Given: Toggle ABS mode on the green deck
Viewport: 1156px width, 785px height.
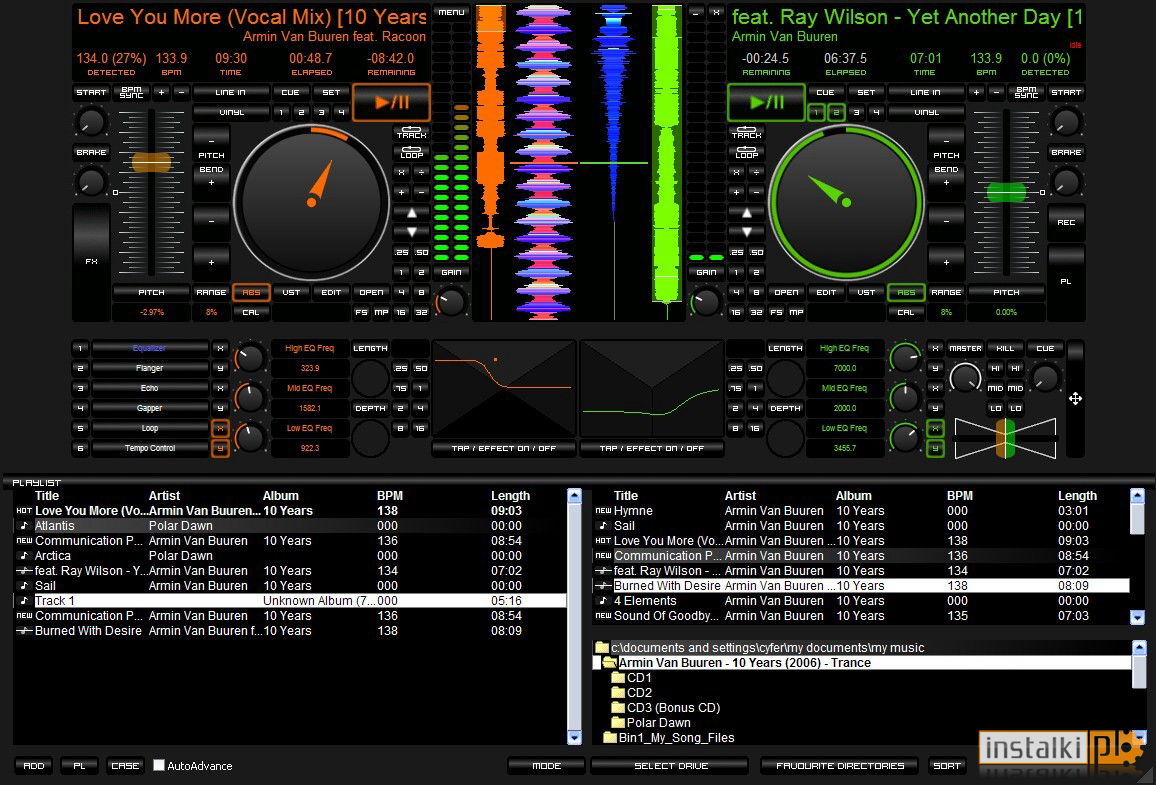Looking at the screenshot, I should [x=906, y=293].
